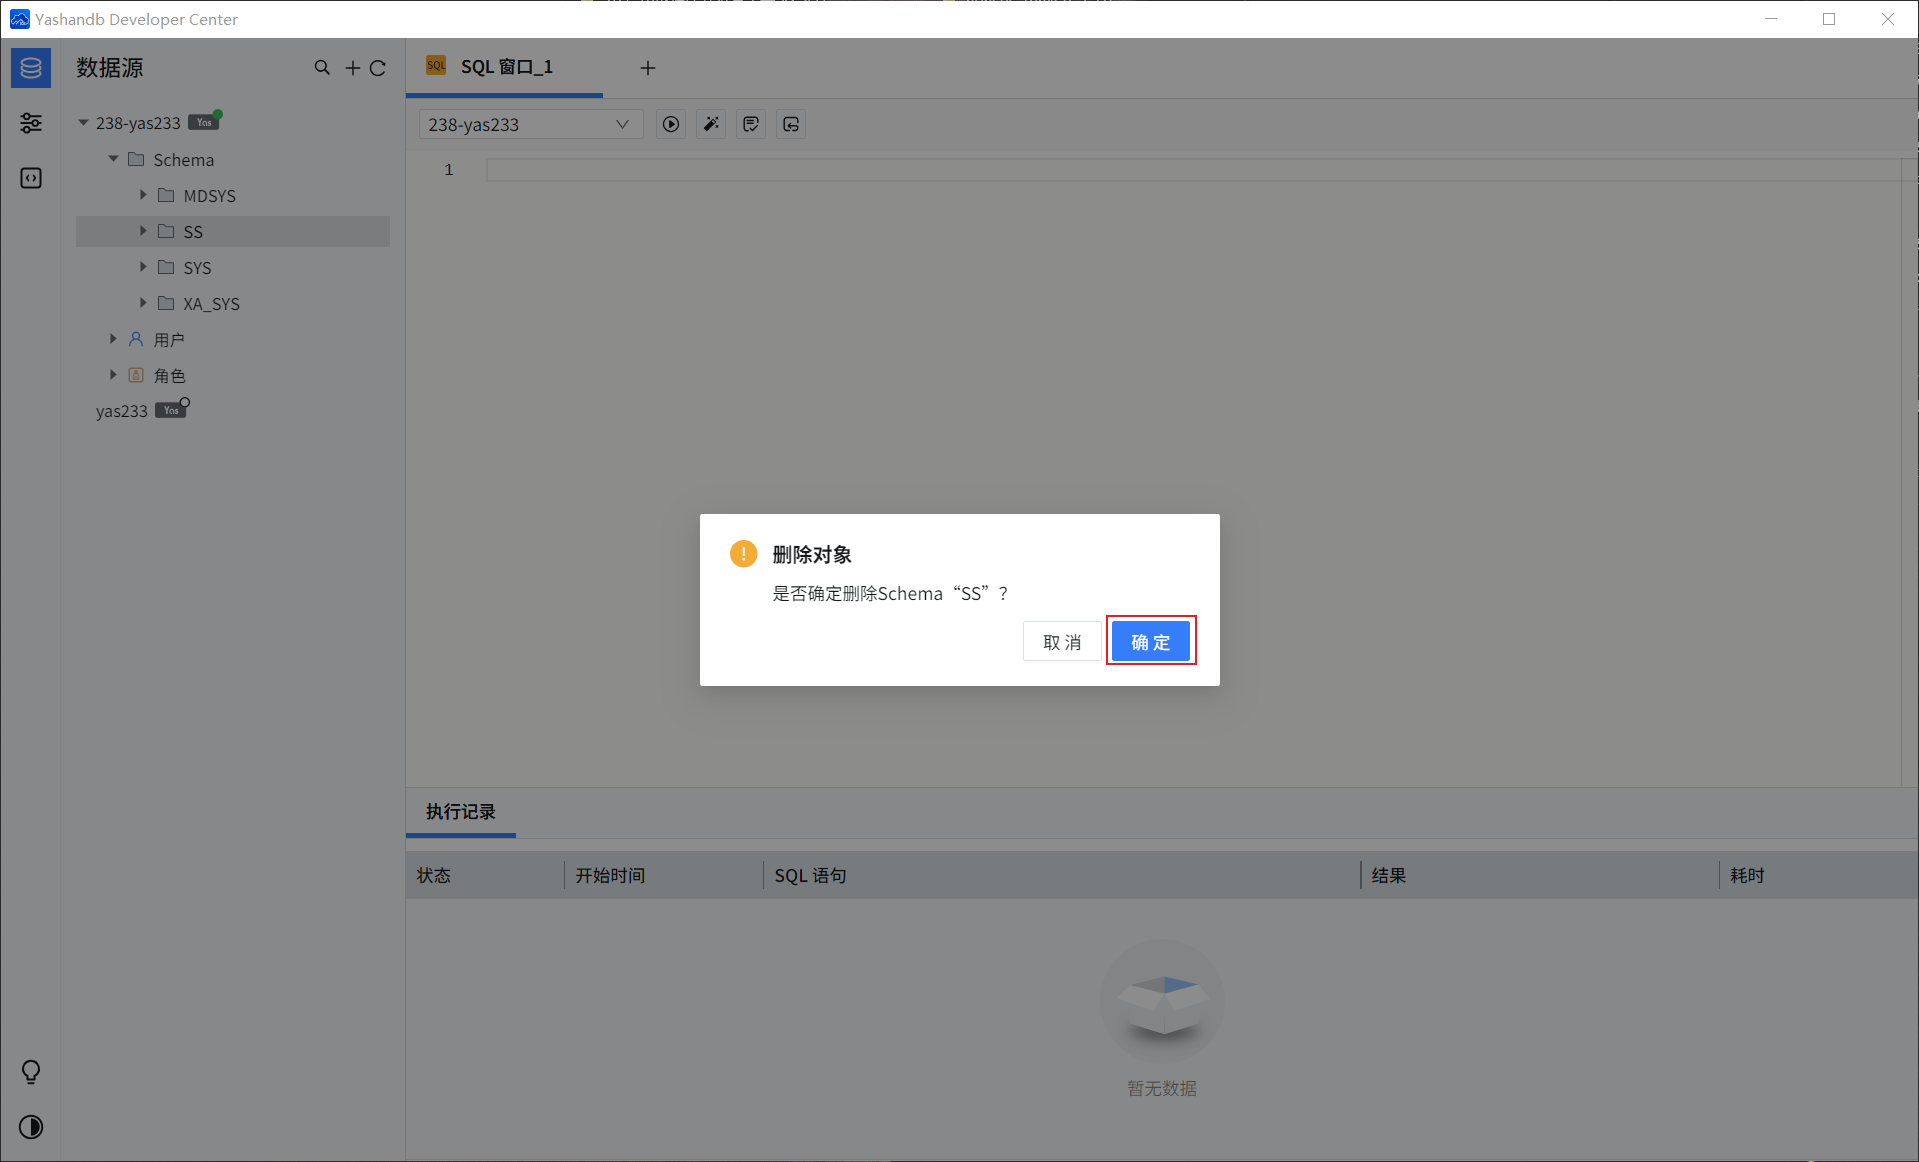Select the yas233 connection
Screen dimensions: 1919x1162
click(122, 411)
